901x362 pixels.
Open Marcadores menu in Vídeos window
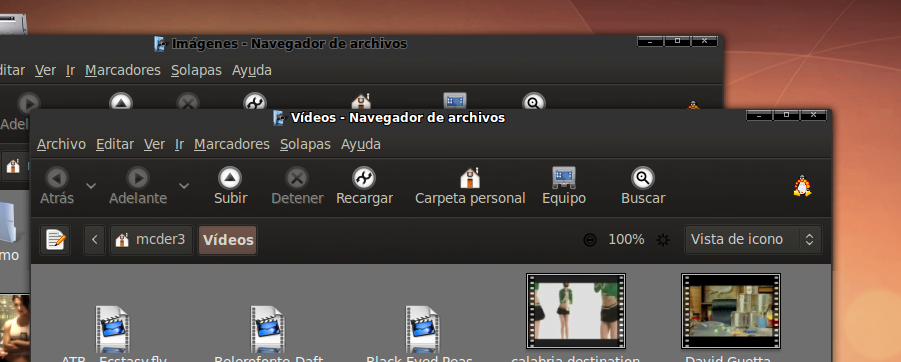point(232,144)
